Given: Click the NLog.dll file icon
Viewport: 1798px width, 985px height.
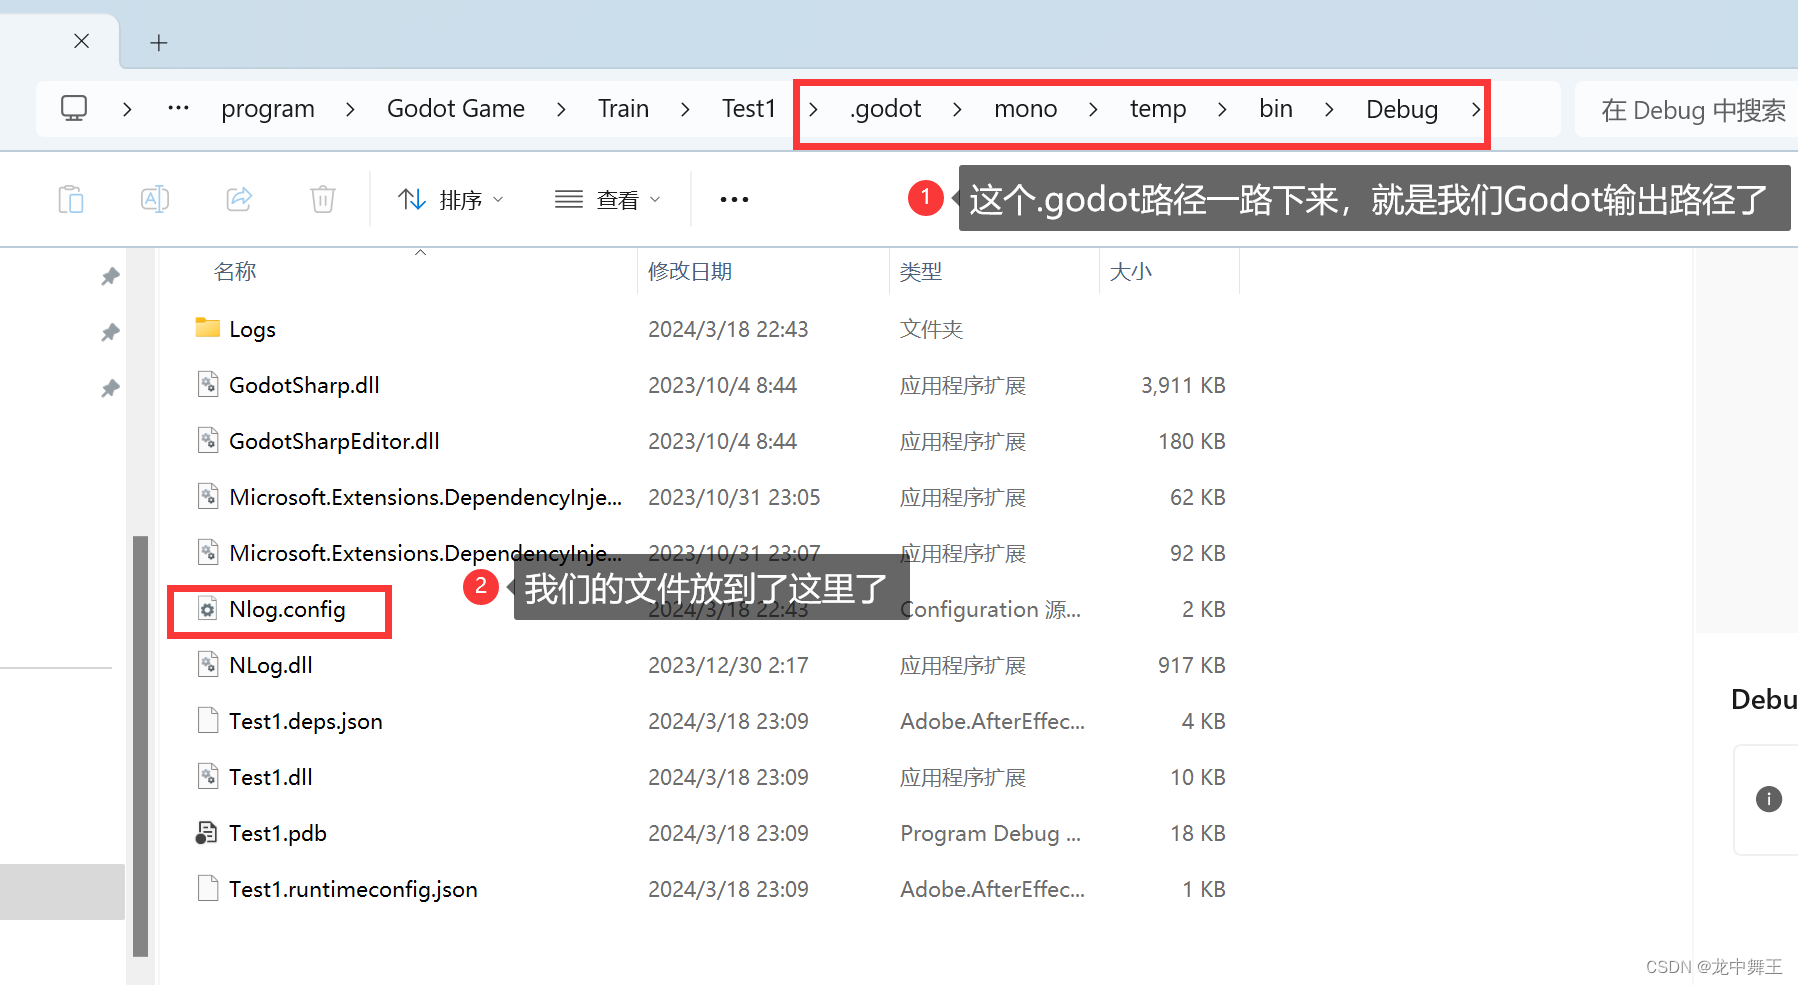Looking at the screenshot, I should click(x=208, y=664).
